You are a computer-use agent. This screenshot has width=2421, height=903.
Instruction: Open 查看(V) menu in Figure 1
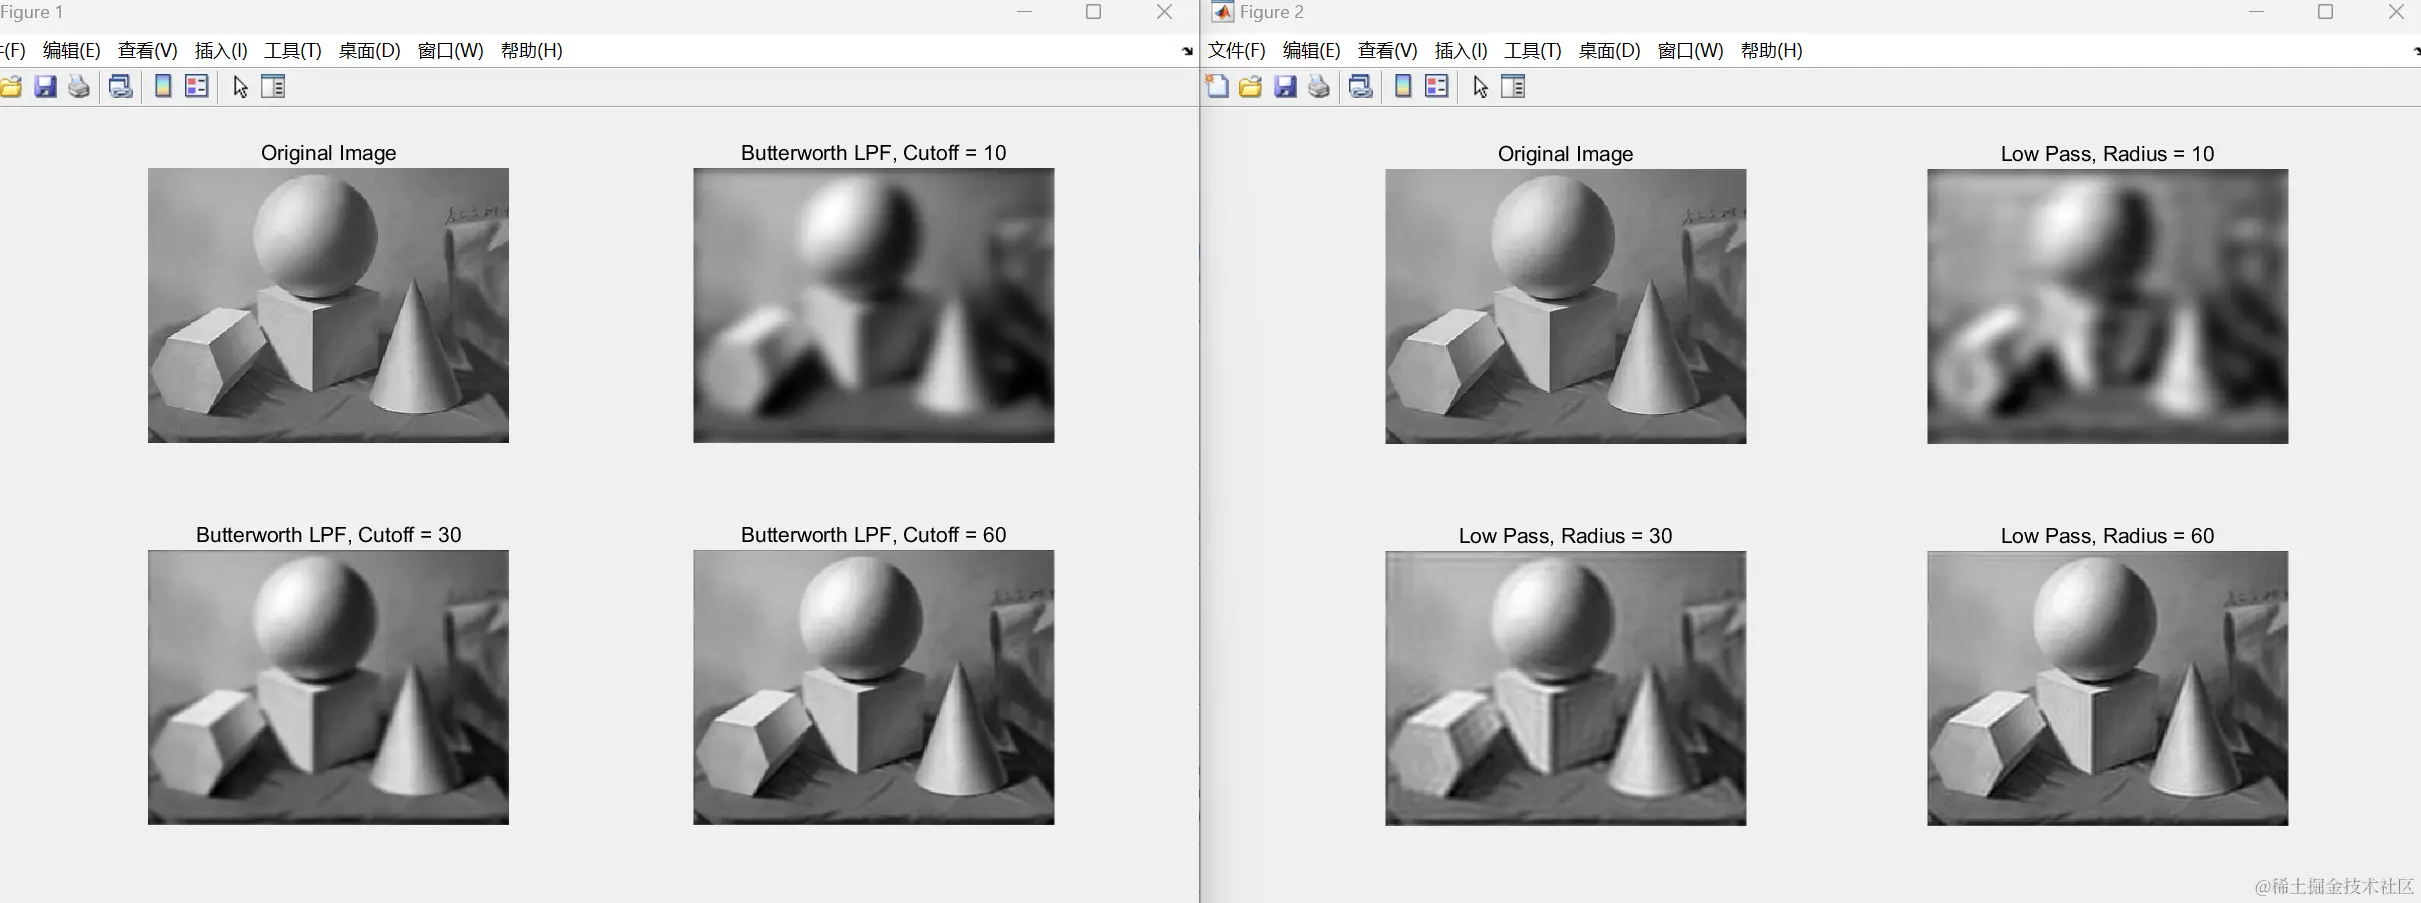148,50
